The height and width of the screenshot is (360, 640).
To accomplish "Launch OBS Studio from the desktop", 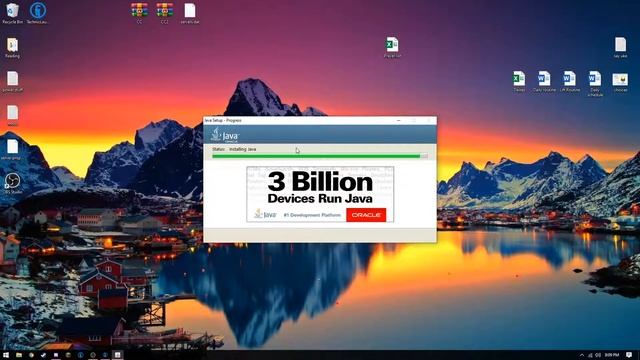I will [x=12, y=183].
